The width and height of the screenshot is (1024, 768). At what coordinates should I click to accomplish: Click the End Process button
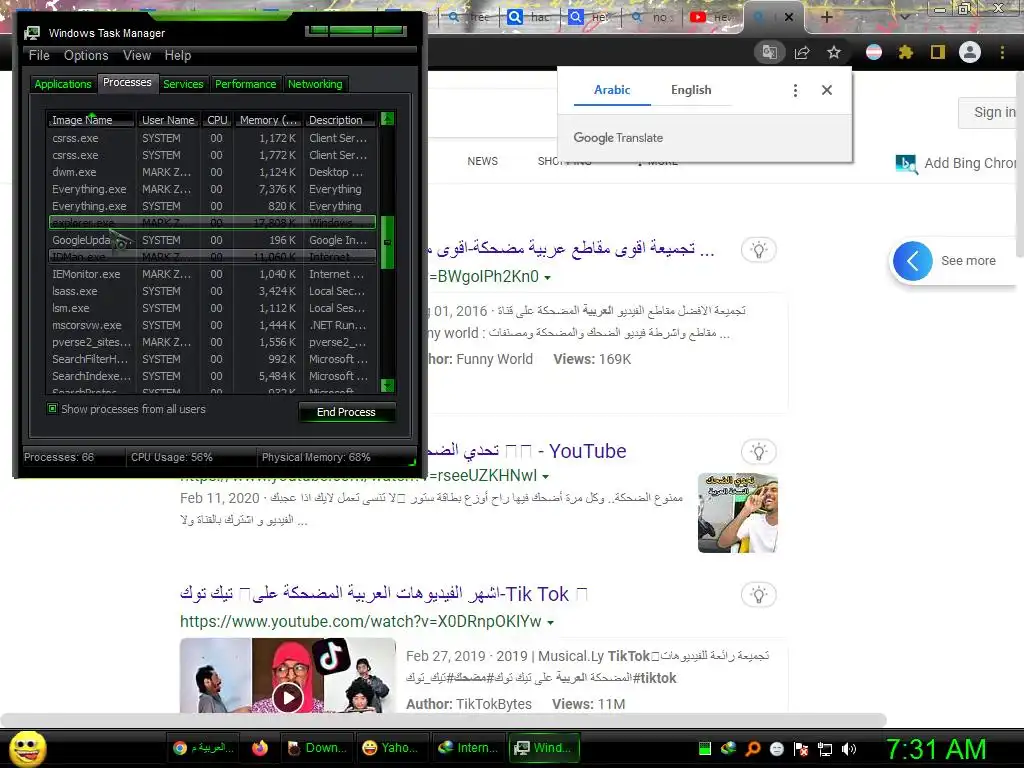coord(346,412)
